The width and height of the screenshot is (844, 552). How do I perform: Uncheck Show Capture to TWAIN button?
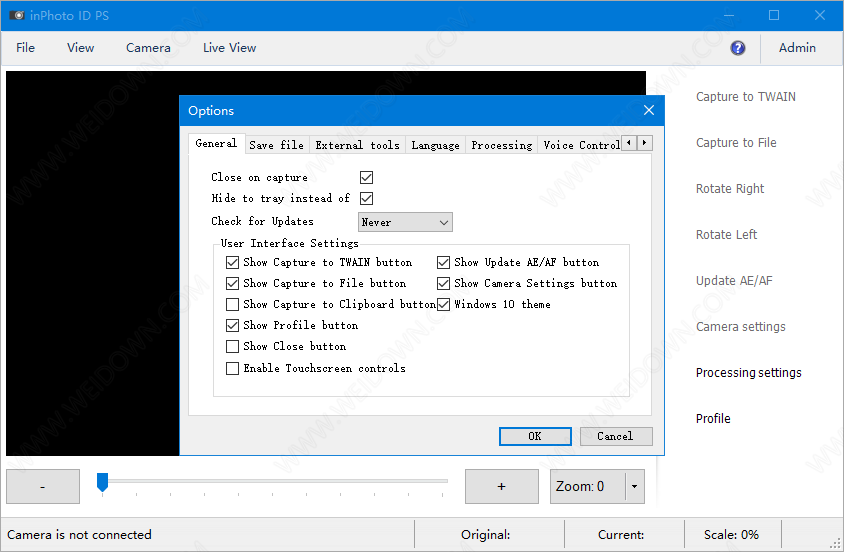[x=232, y=262]
